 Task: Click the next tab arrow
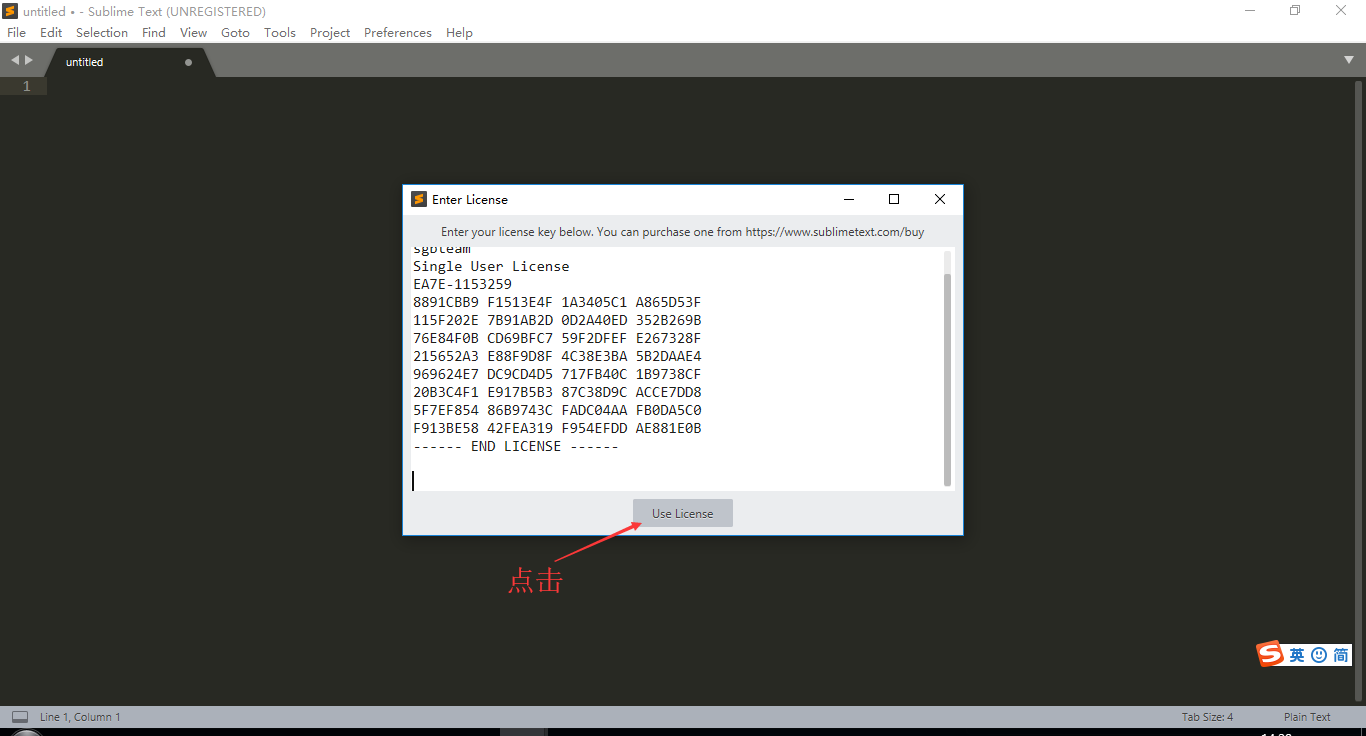[x=29, y=60]
